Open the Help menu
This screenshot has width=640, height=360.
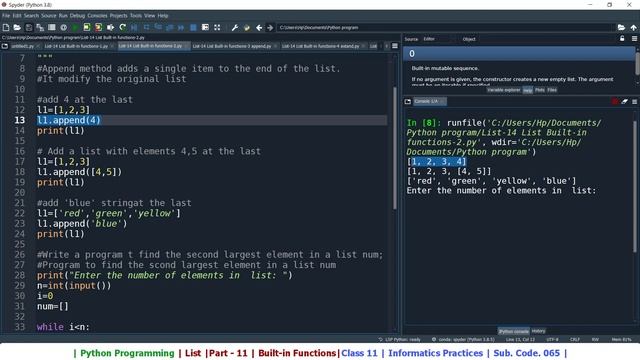tap(163, 16)
